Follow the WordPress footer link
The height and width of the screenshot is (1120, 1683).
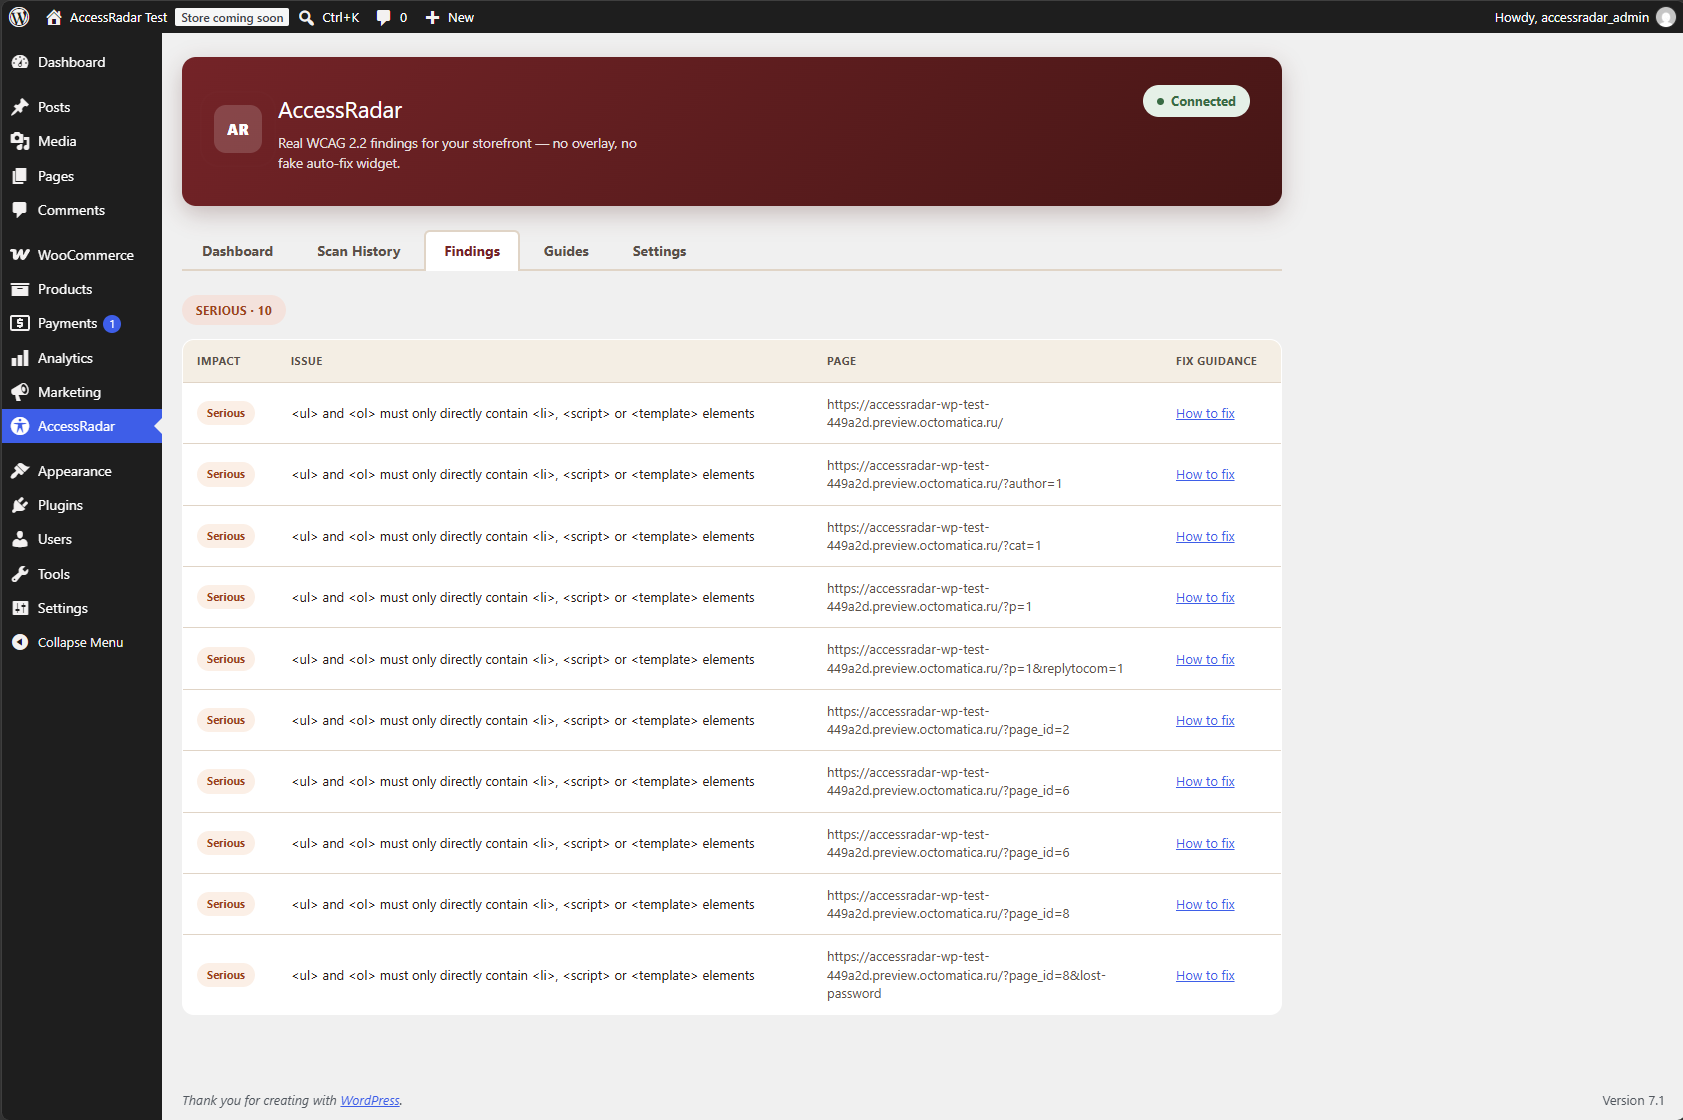370,1100
